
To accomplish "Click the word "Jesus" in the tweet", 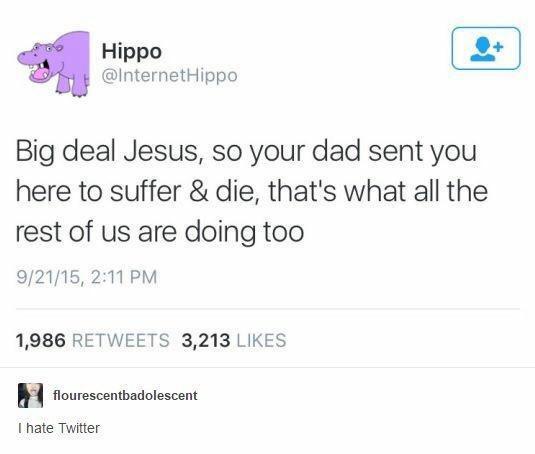I will click(x=161, y=151).
